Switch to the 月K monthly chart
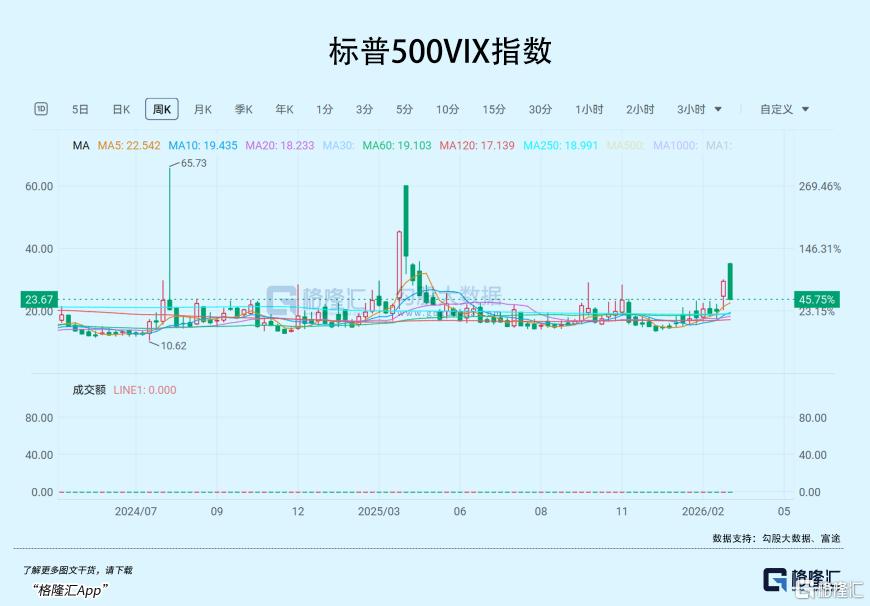This screenshot has height=606, width=870. 203,109
